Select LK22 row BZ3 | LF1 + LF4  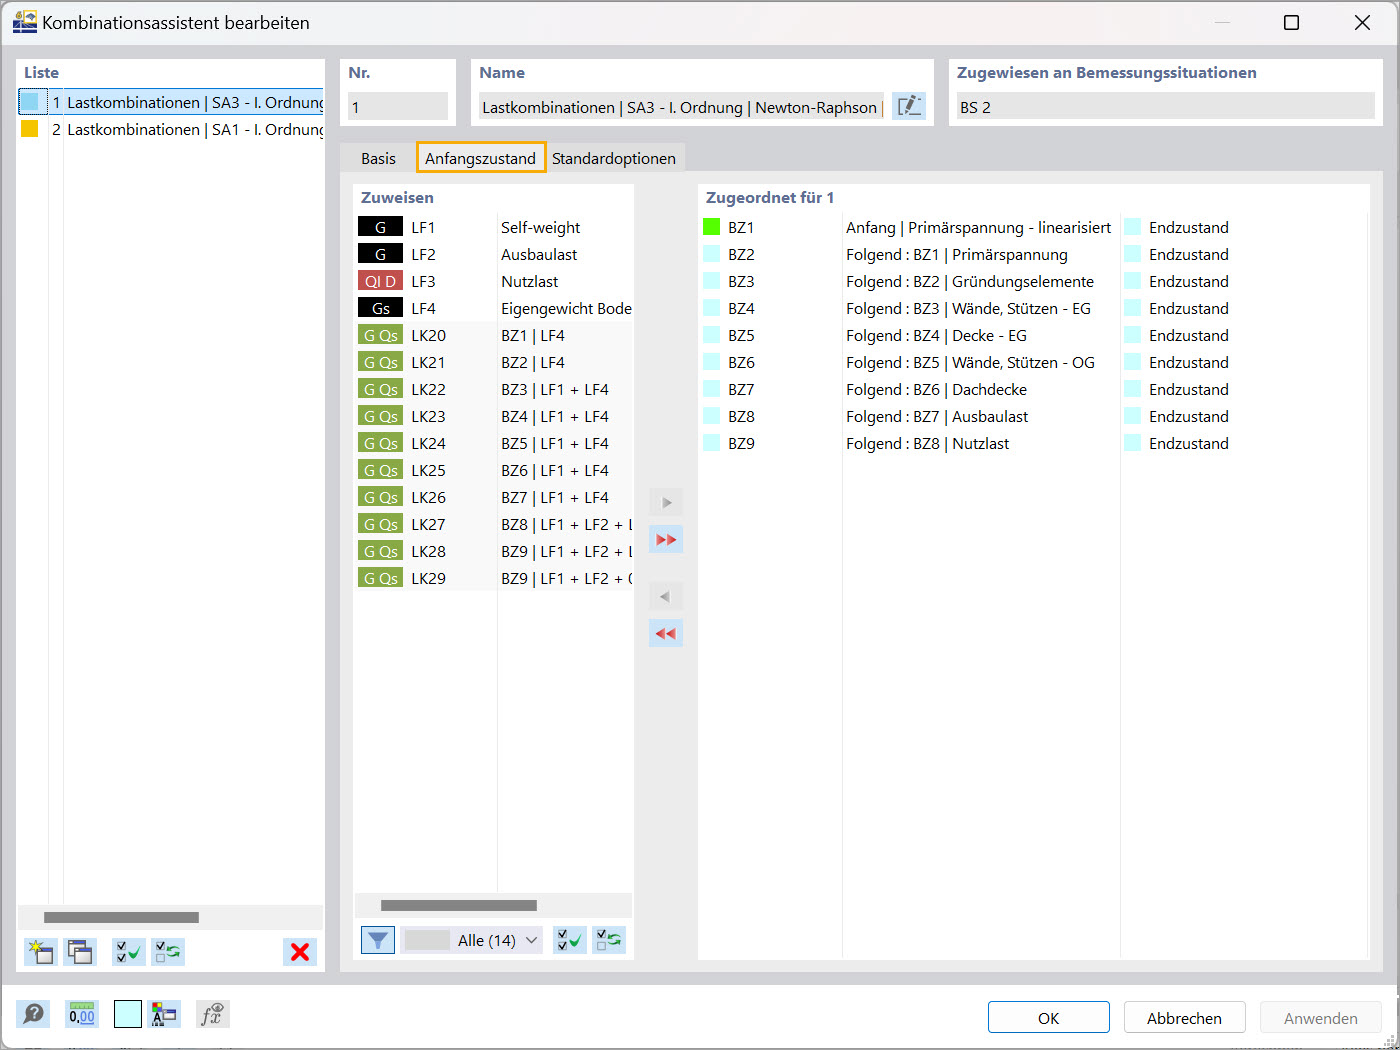pyautogui.click(x=494, y=389)
